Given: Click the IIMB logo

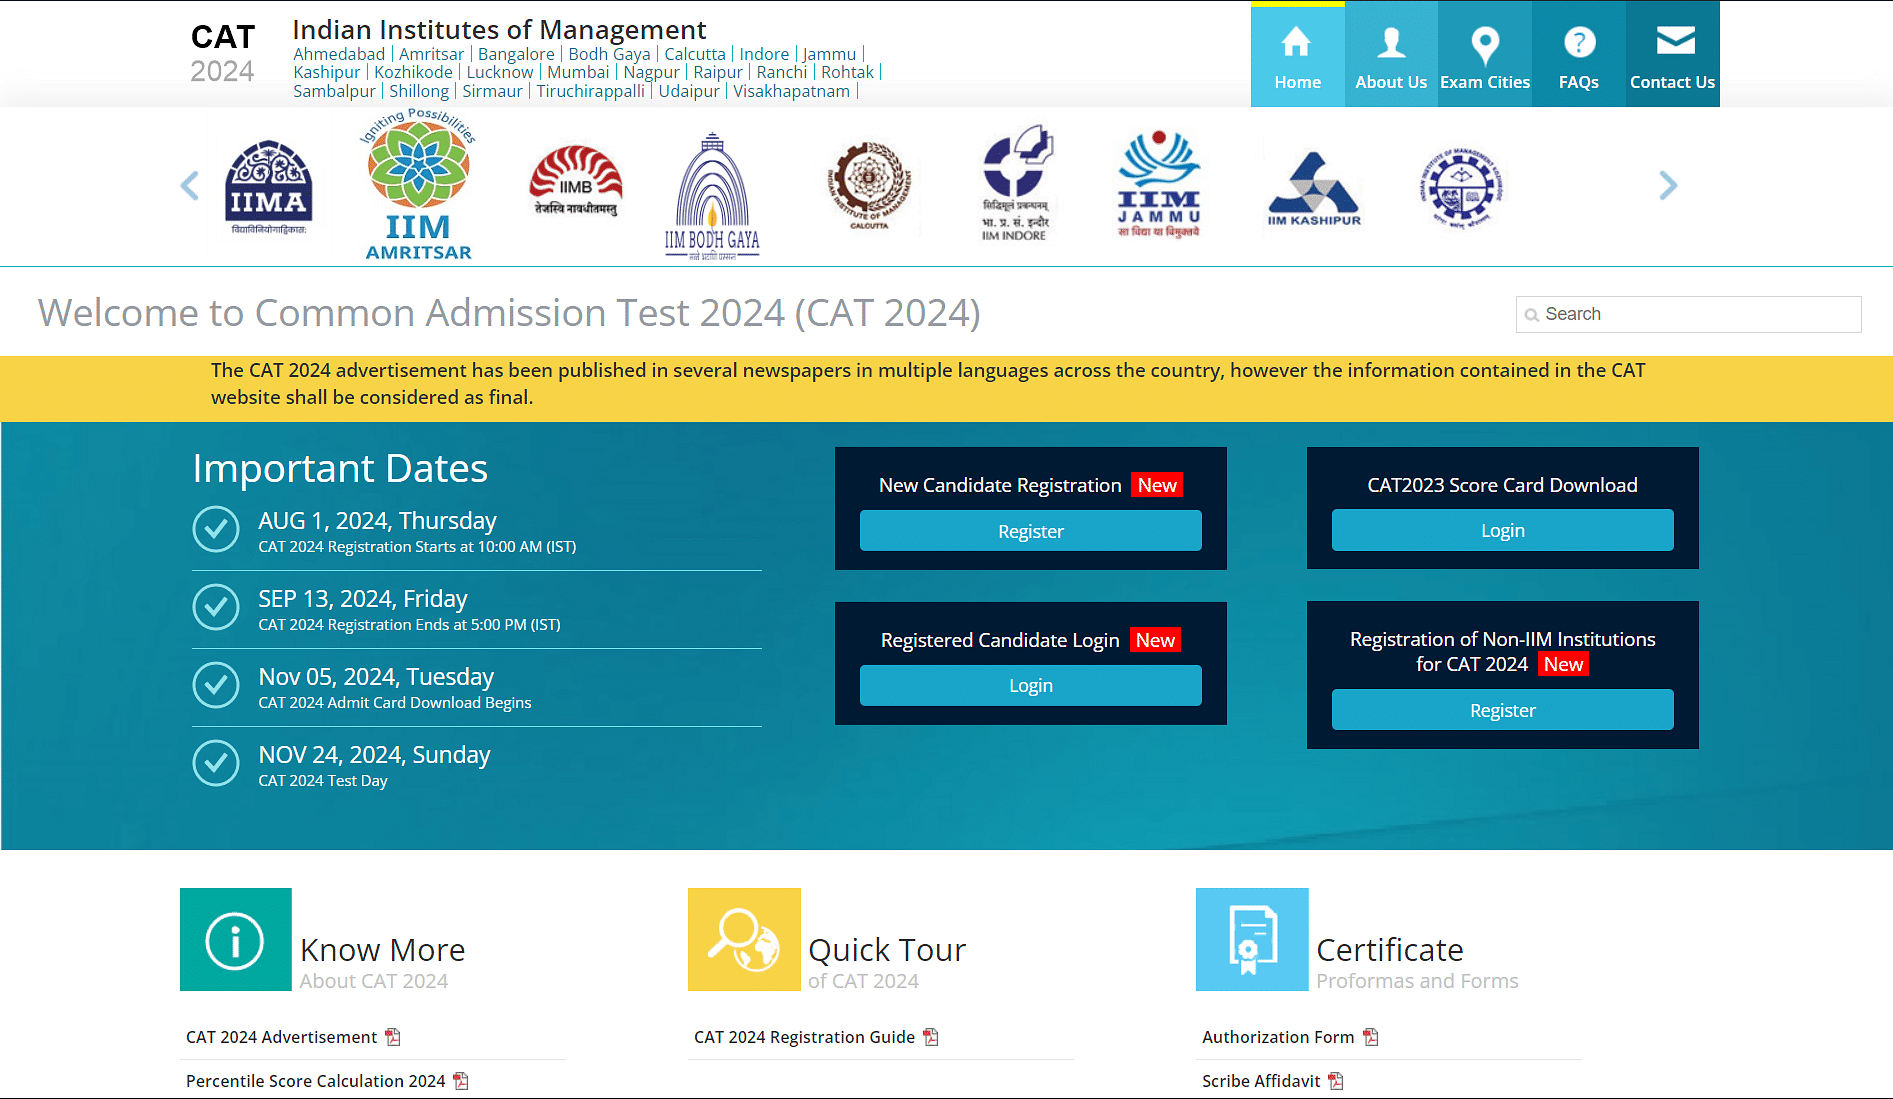Looking at the screenshot, I should (x=575, y=181).
